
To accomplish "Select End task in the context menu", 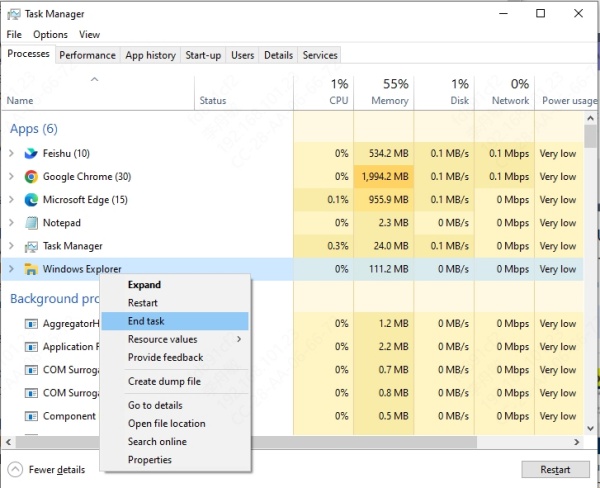I will 175,321.
